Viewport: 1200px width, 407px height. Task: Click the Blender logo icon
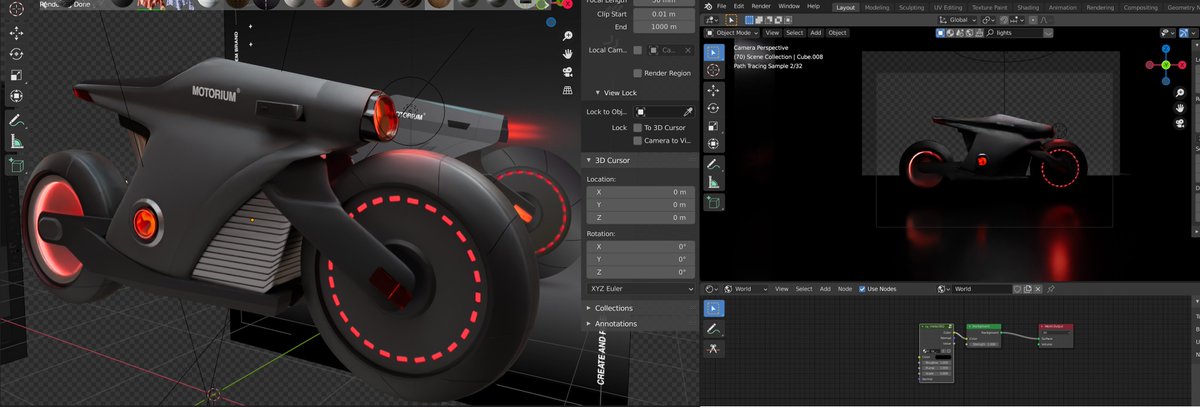pyautogui.click(x=706, y=6)
